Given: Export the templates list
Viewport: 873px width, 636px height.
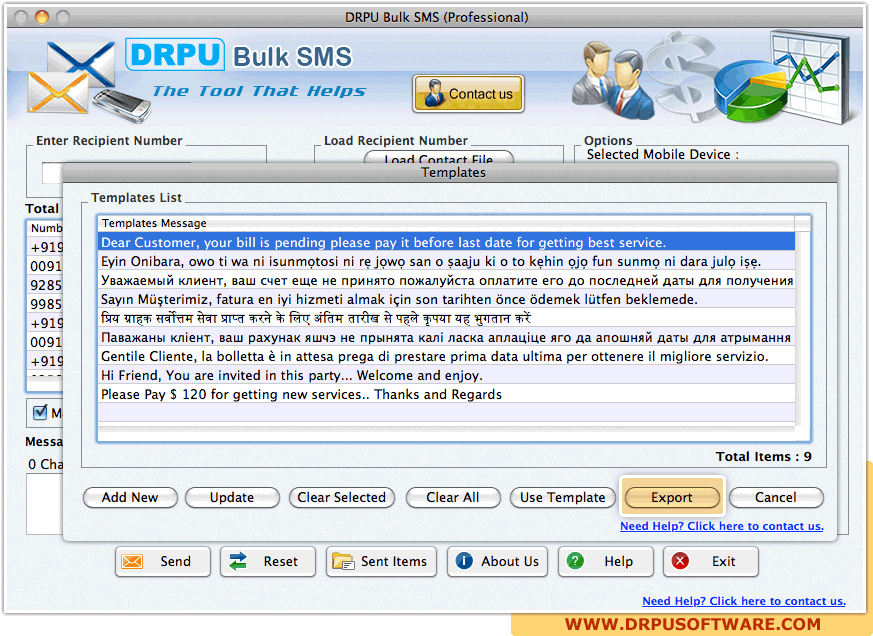Looking at the screenshot, I should (x=672, y=497).
